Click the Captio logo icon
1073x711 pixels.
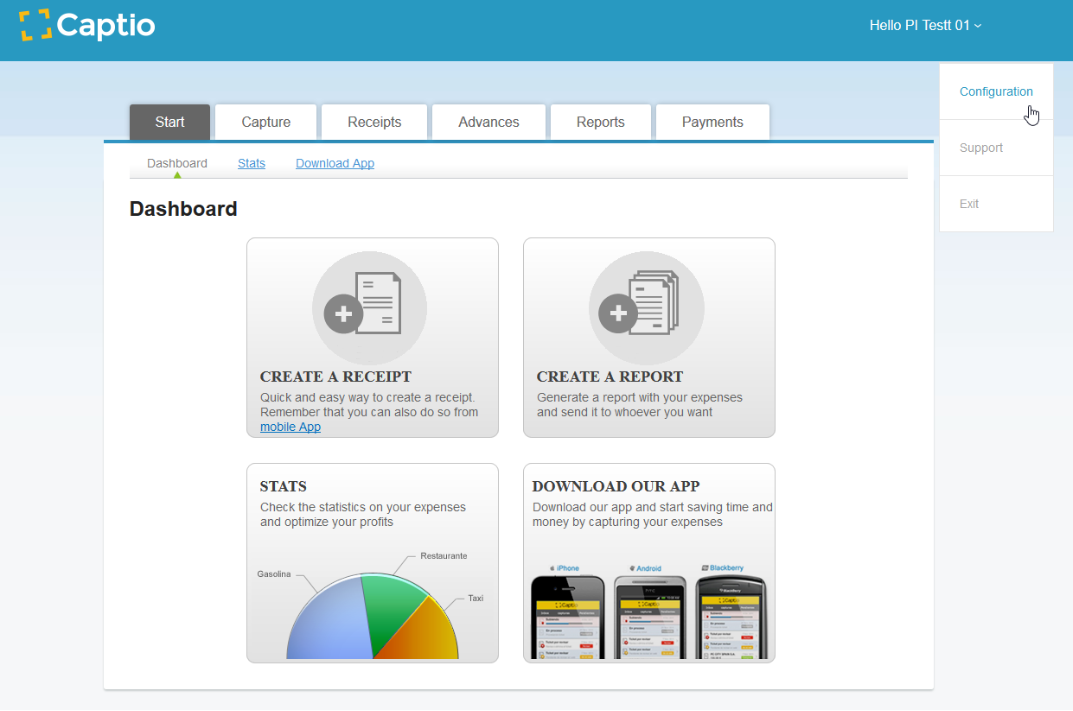35,25
